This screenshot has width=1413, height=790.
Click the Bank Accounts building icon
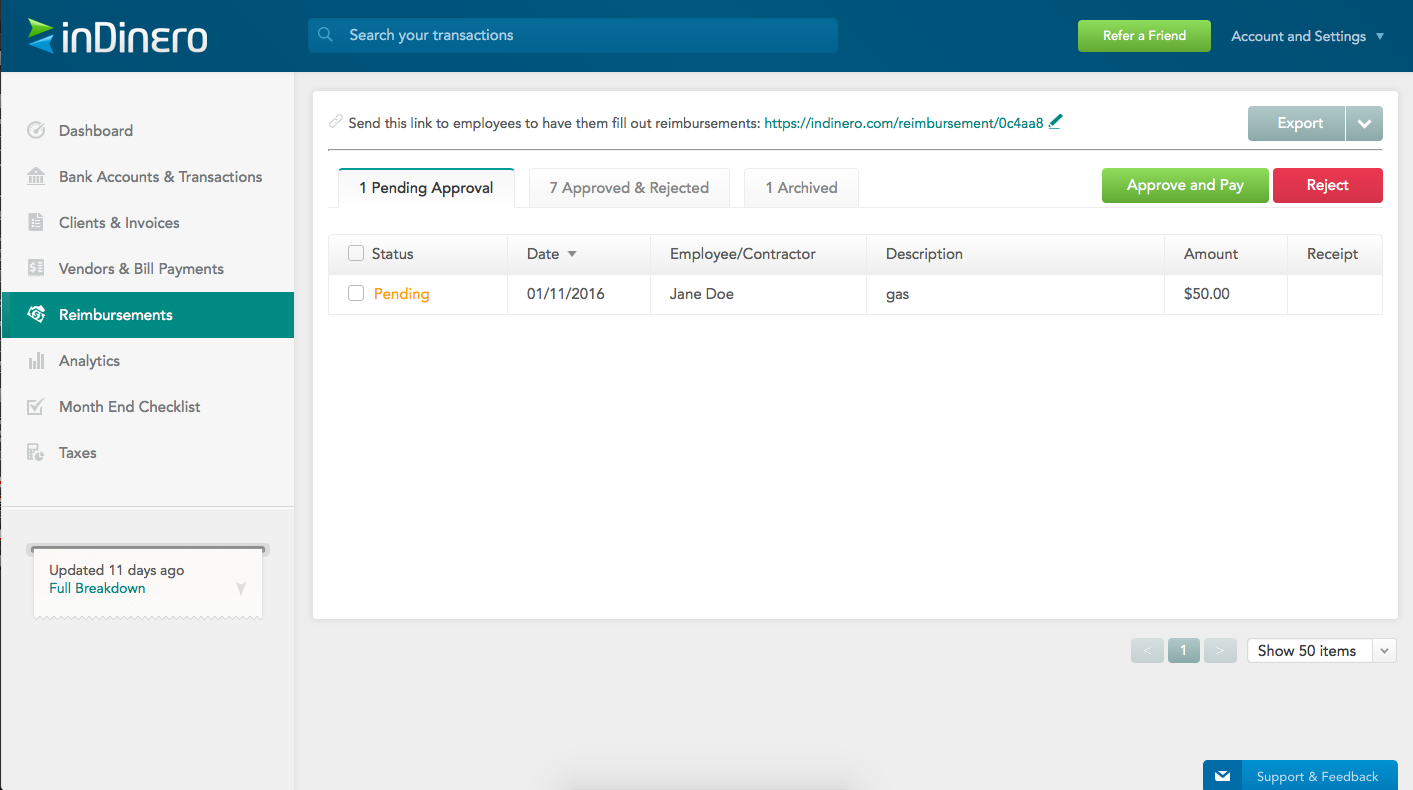[36, 177]
